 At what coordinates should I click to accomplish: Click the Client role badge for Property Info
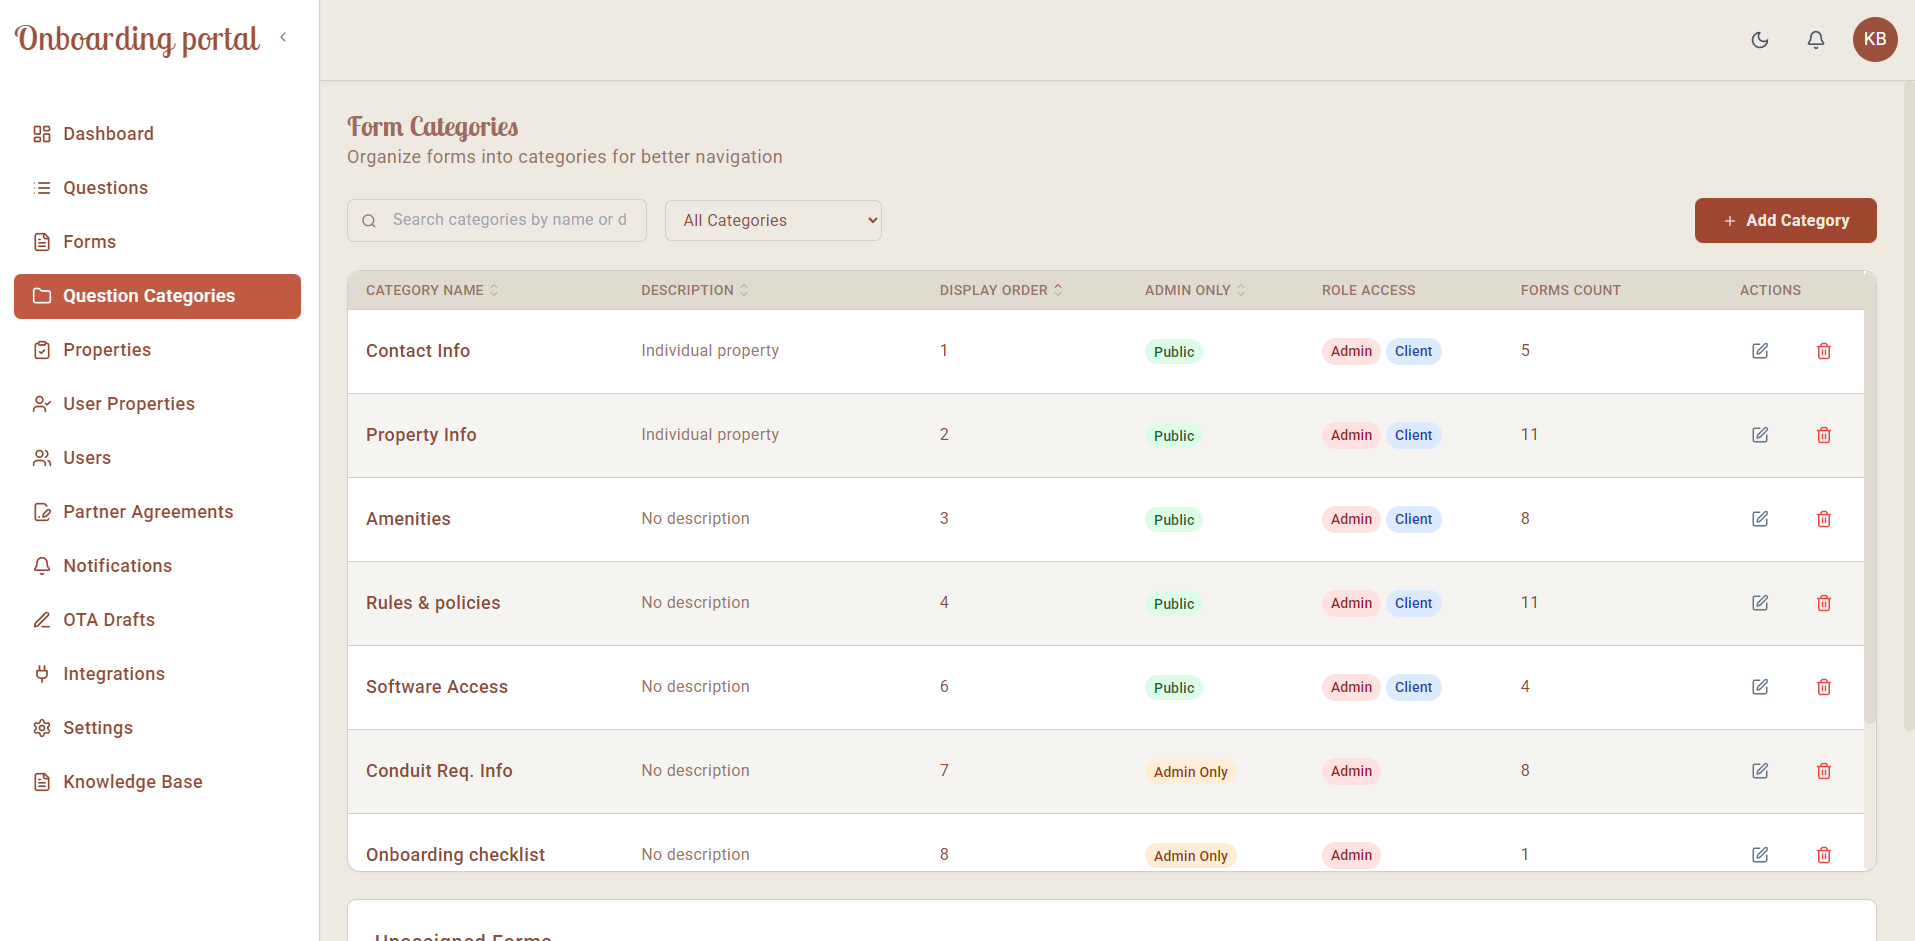coord(1413,435)
